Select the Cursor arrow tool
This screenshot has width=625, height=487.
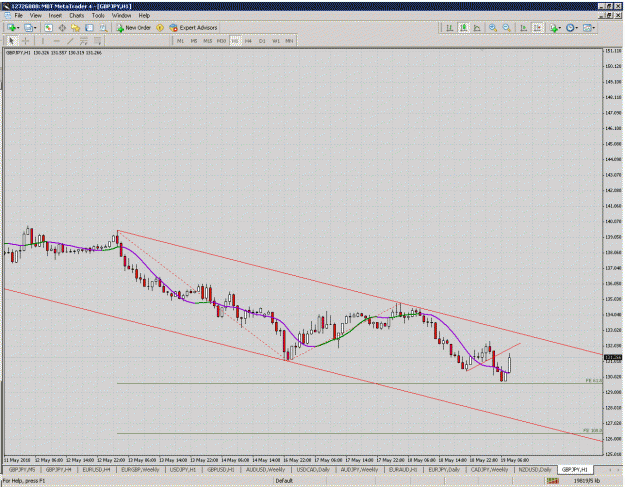12,41
